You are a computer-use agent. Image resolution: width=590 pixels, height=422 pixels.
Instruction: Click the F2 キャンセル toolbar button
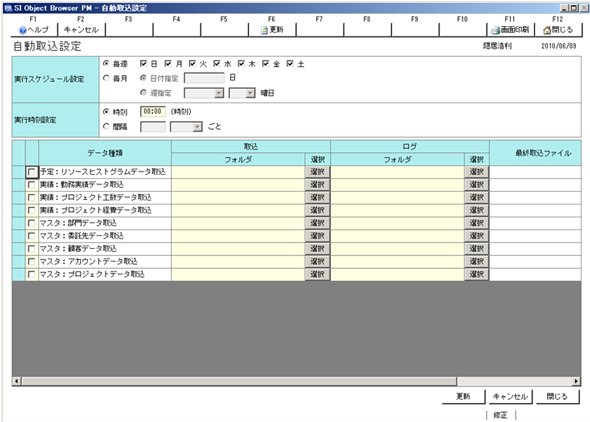click(x=81, y=30)
